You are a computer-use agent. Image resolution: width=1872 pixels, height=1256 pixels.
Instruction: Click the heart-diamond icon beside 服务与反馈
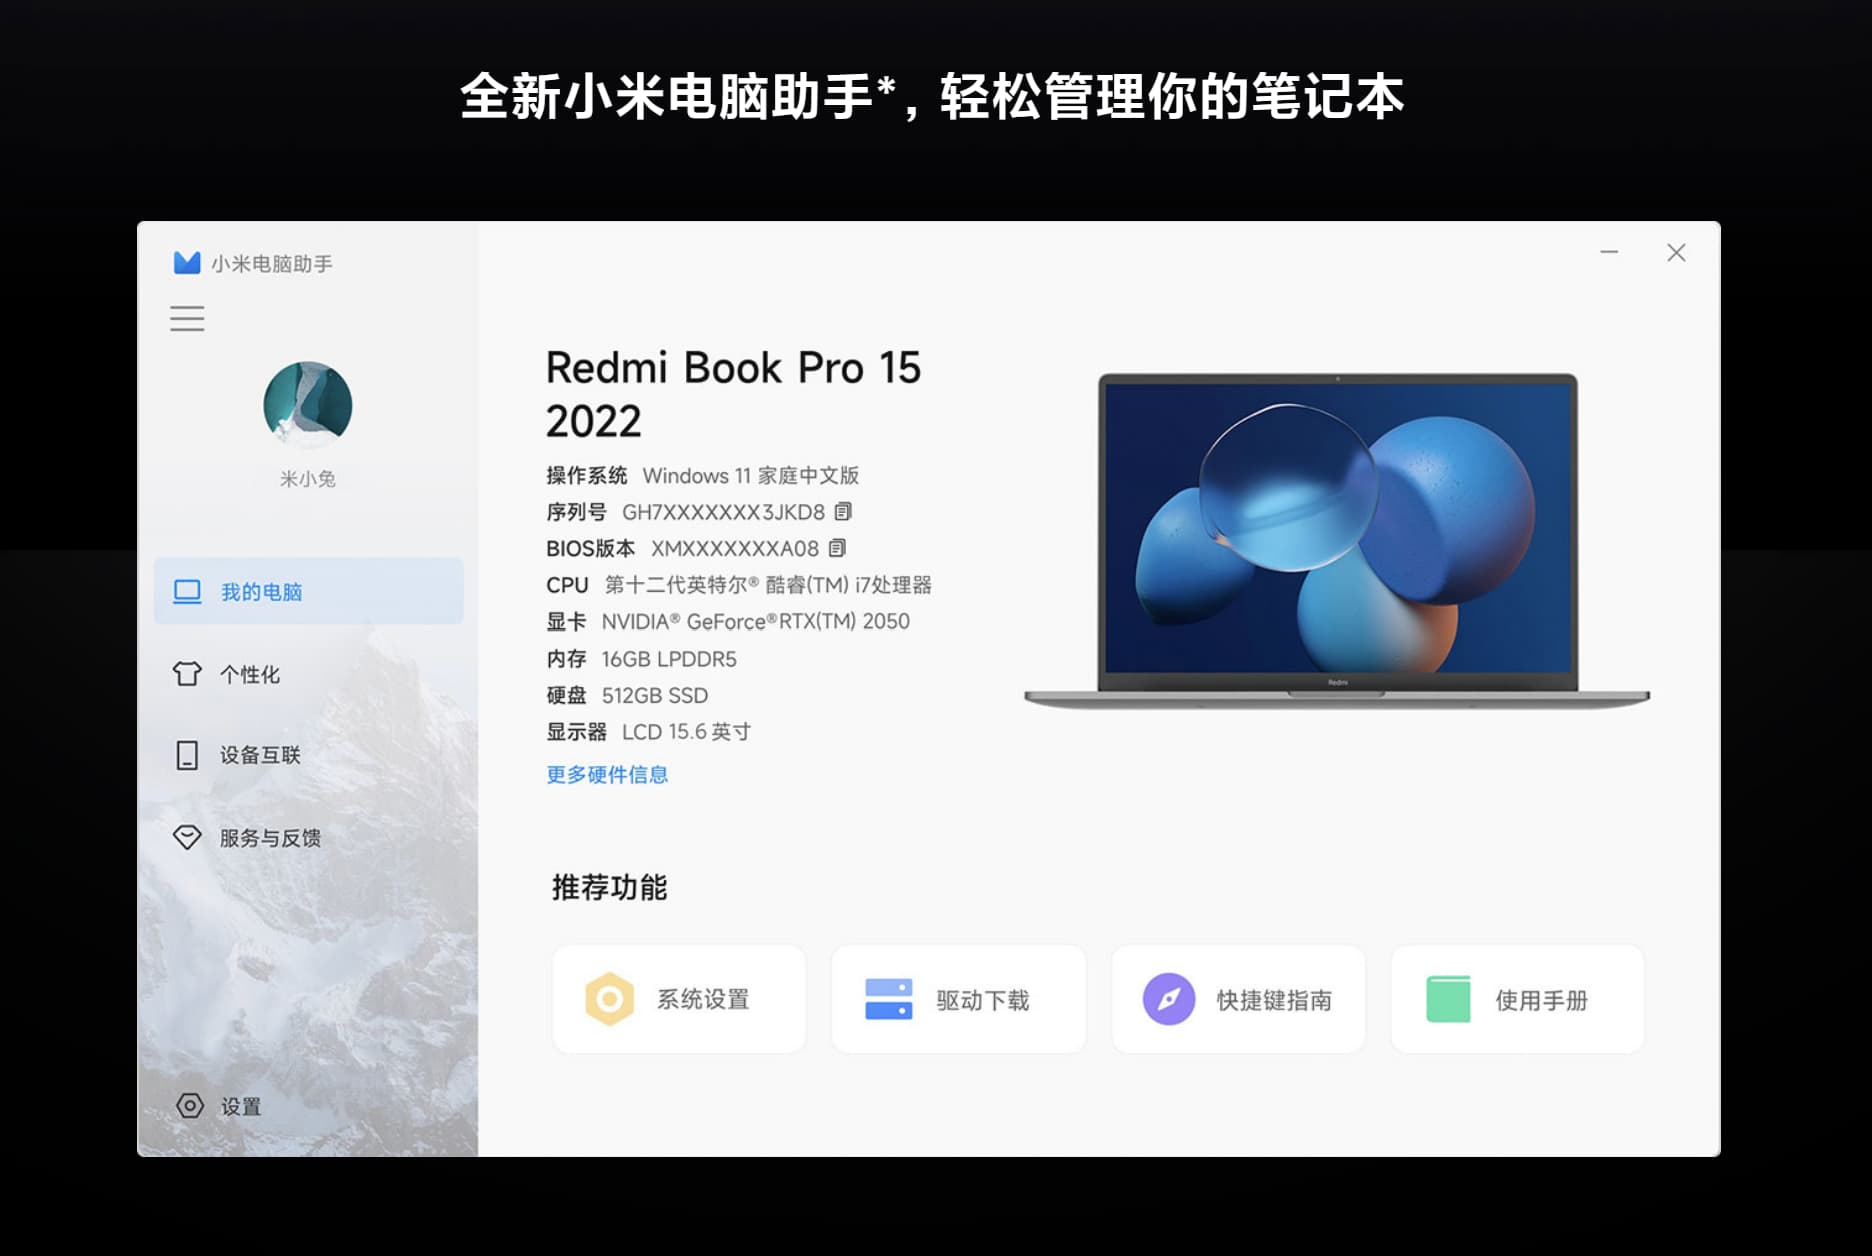click(187, 837)
